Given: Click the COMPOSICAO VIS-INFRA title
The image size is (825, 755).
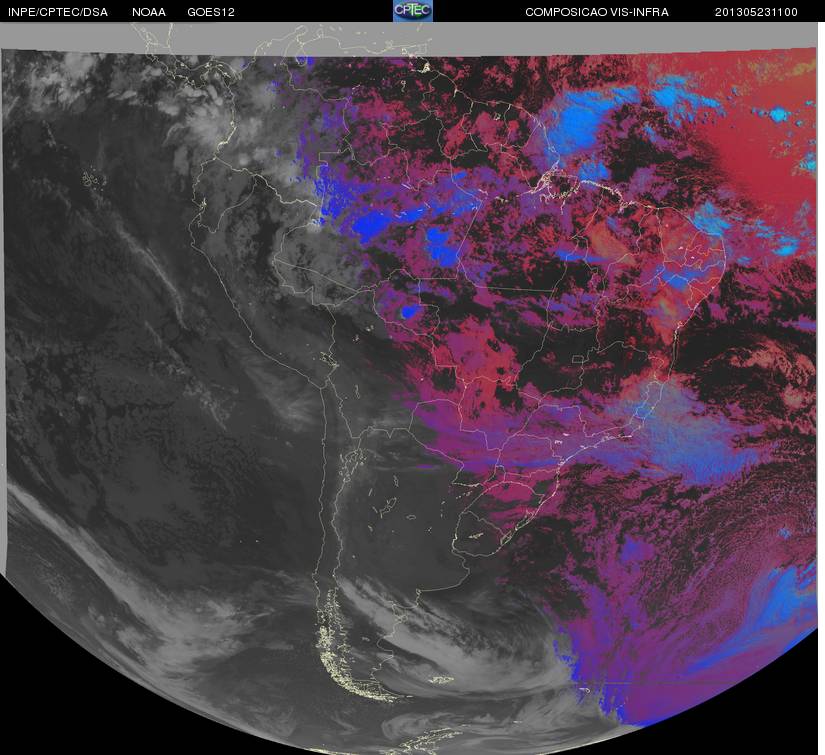Looking at the screenshot, I should point(597,12).
